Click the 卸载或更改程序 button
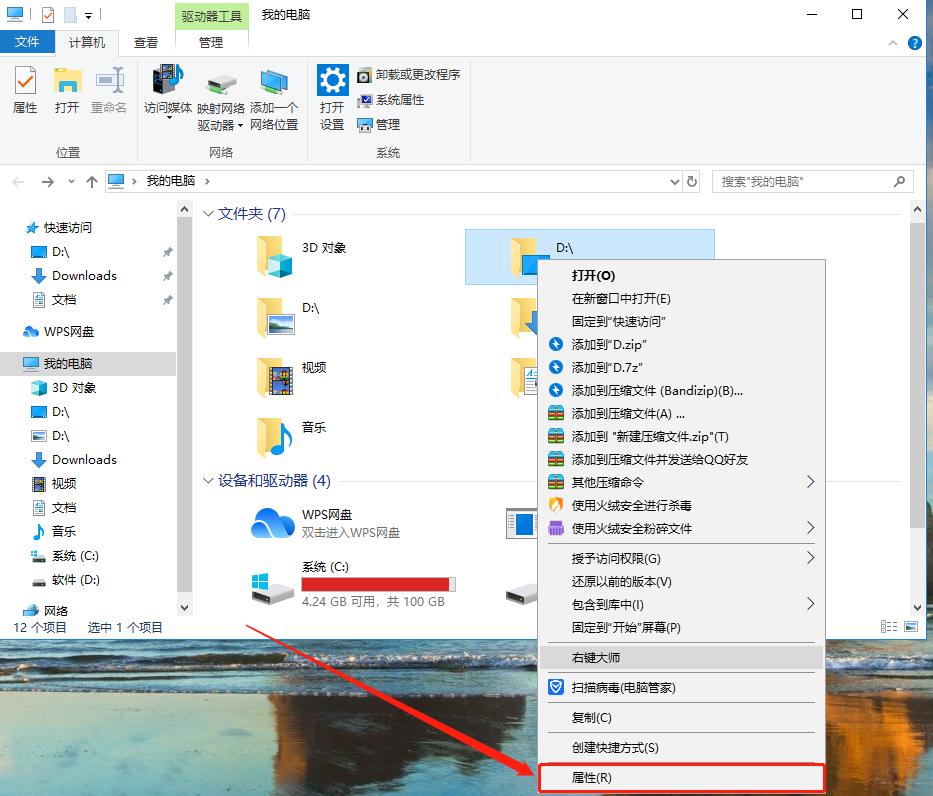 pyautogui.click(x=411, y=74)
